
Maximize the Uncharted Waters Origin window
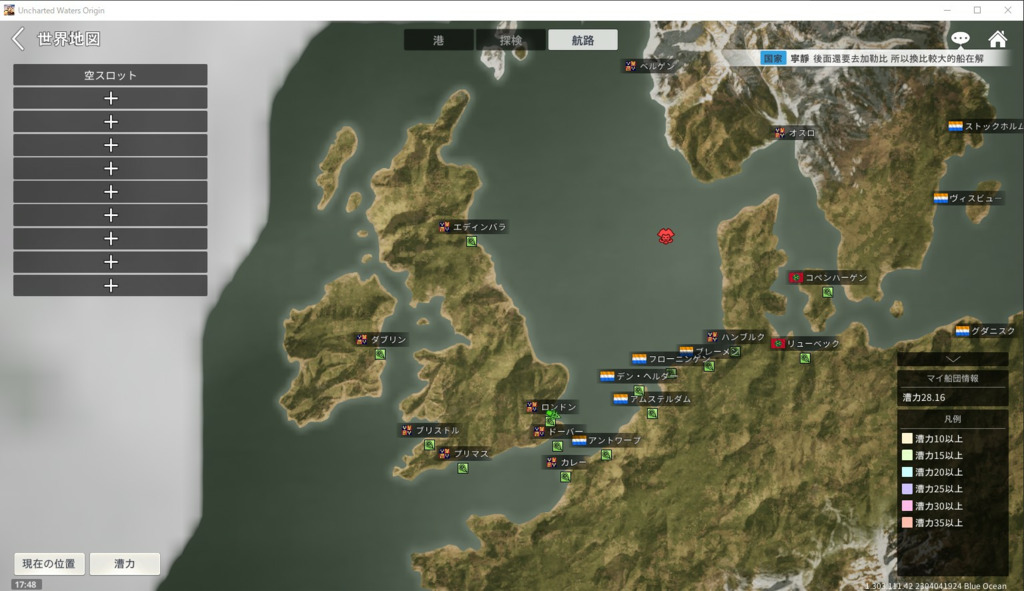coord(977,10)
